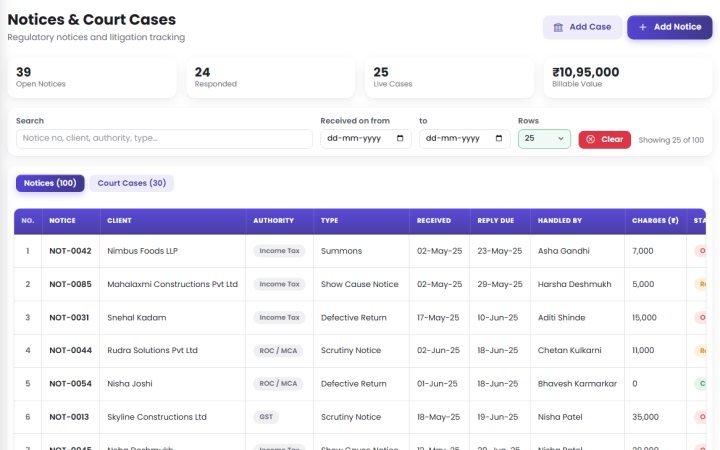This screenshot has width=720, height=450.
Task: Select client Mahalaxmi Constructions Pvt Ltd
Action: pyautogui.click(x=173, y=284)
